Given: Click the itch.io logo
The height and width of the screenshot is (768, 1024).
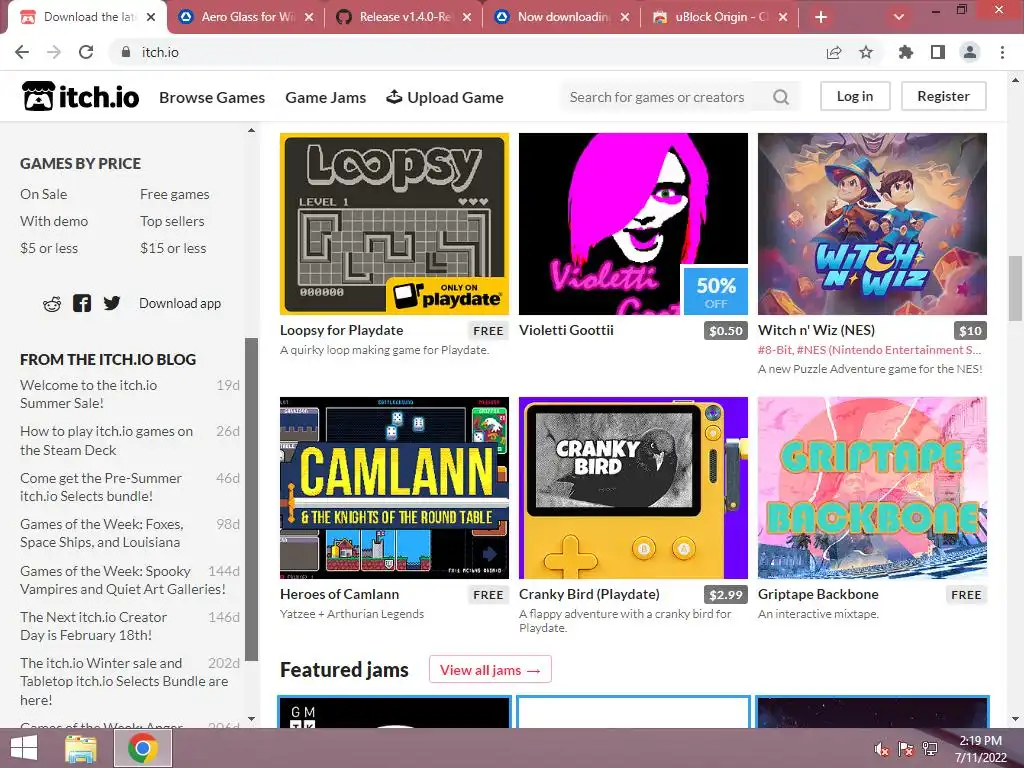Looking at the screenshot, I should tap(80, 97).
